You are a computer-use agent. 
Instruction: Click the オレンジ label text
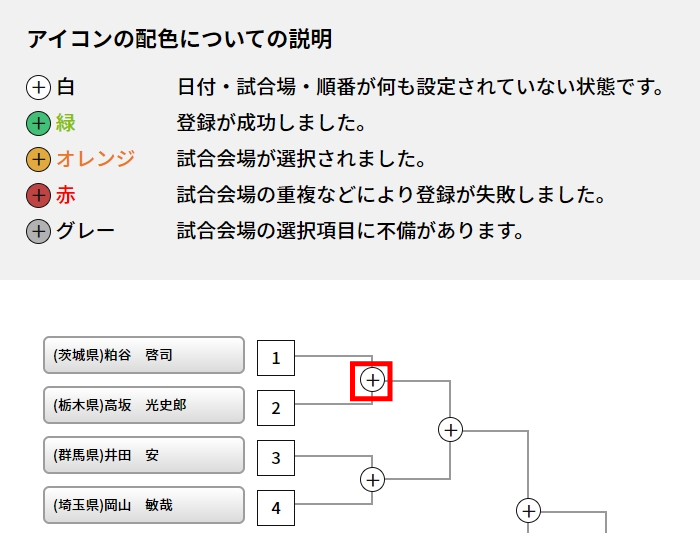tap(95, 160)
